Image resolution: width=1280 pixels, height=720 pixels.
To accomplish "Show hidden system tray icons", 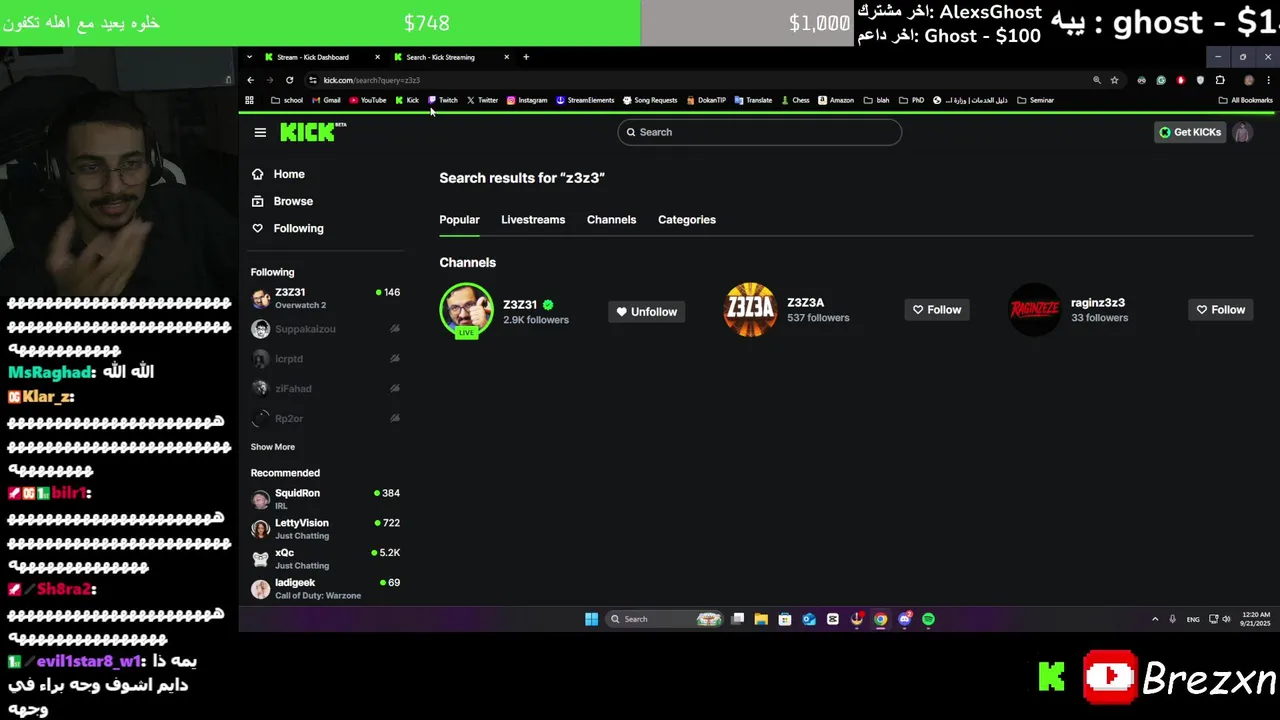I will pyautogui.click(x=1155, y=619).
